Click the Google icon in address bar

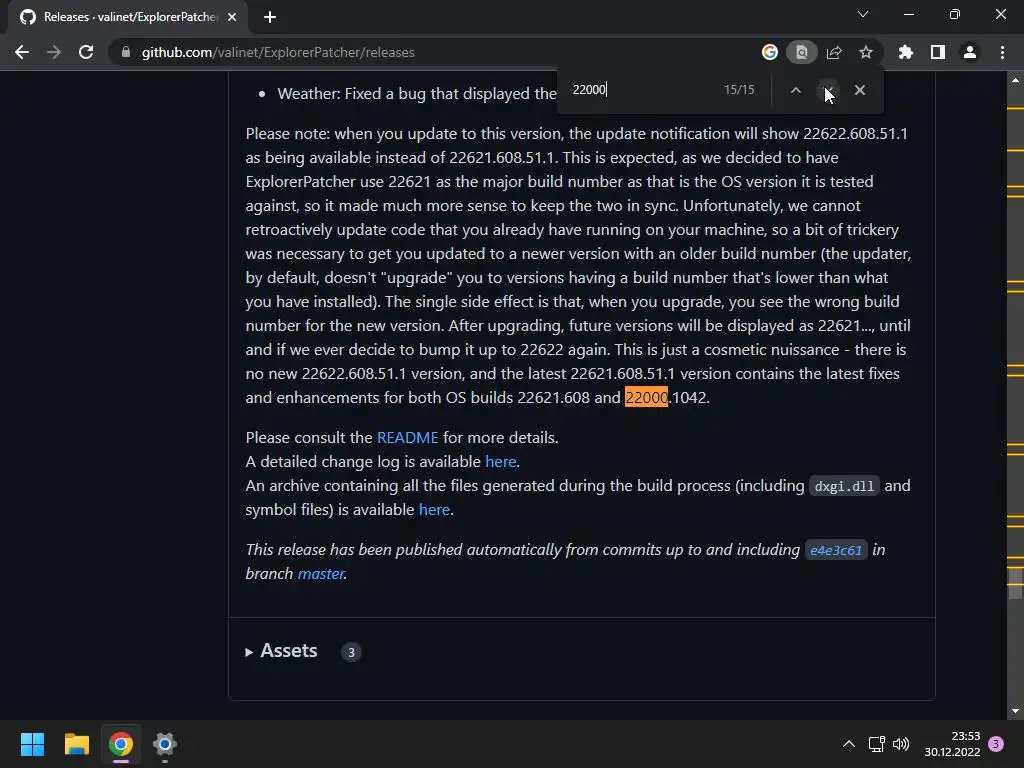pyautogui.click(x=770, y=52)
